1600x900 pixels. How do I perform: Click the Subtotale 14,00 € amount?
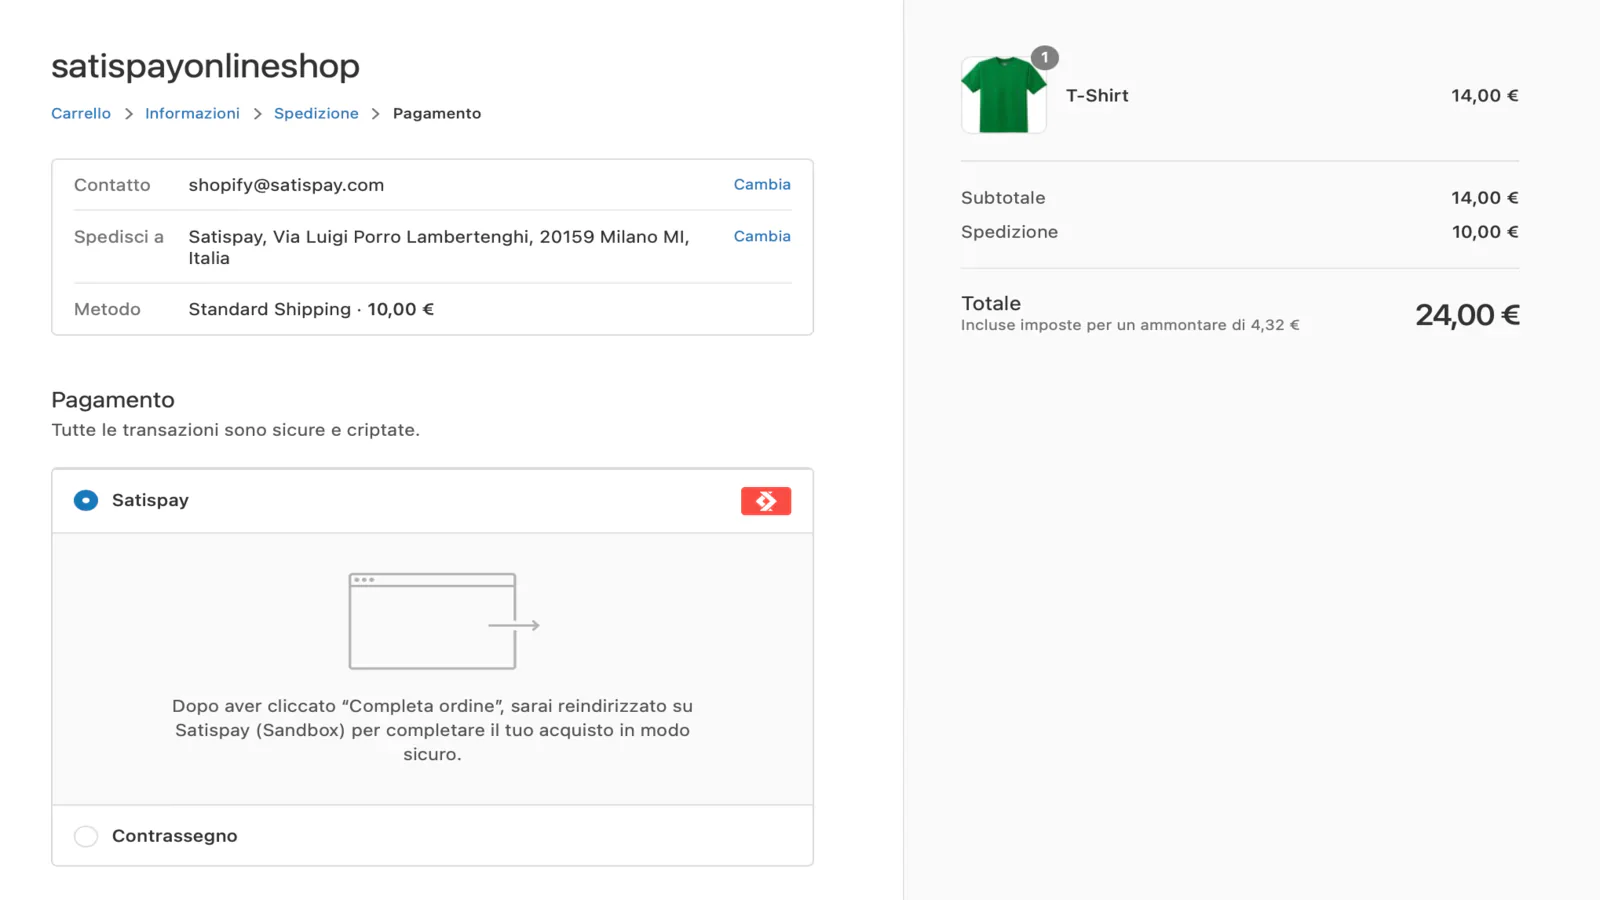coord(1485,198)
